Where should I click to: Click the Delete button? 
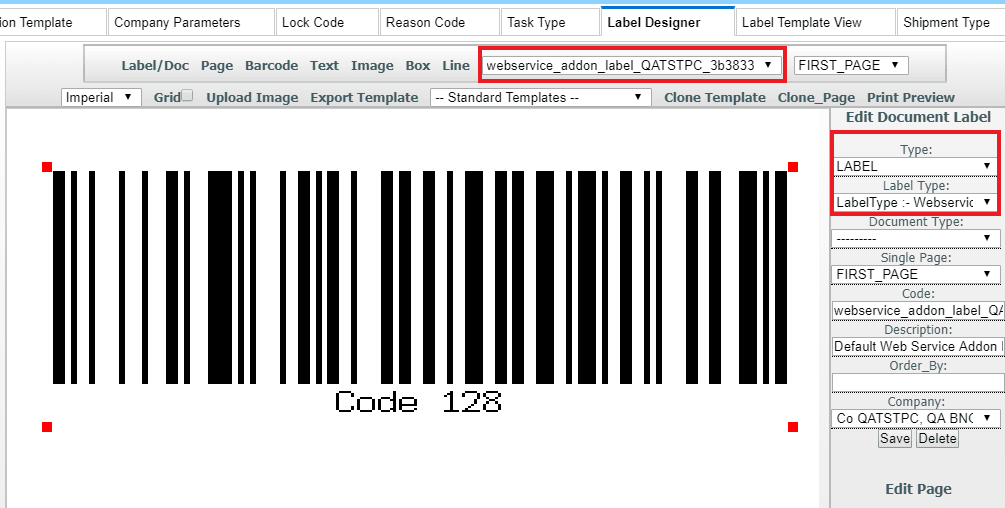point(937,439)
